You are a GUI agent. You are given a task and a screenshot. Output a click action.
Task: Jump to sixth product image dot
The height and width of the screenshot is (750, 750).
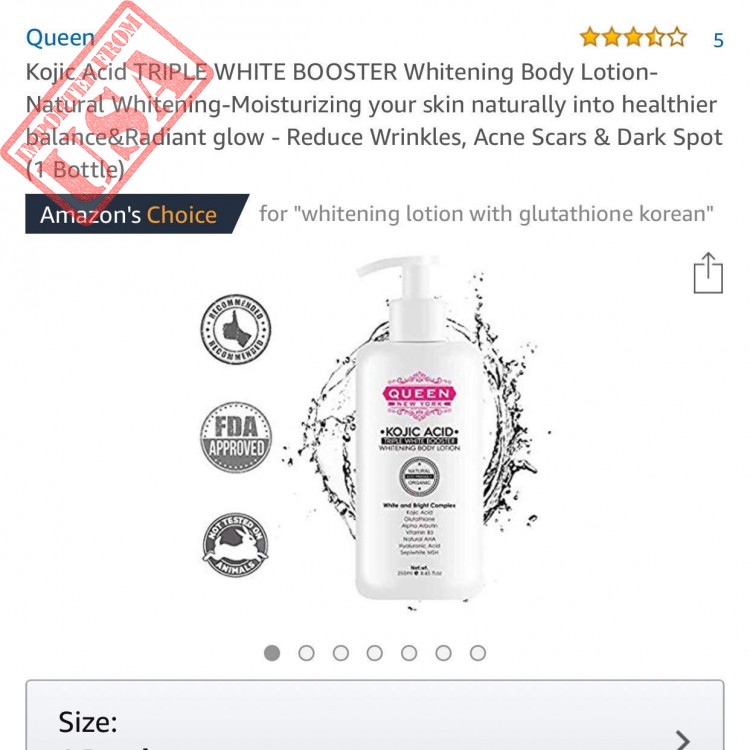[443, 652]
